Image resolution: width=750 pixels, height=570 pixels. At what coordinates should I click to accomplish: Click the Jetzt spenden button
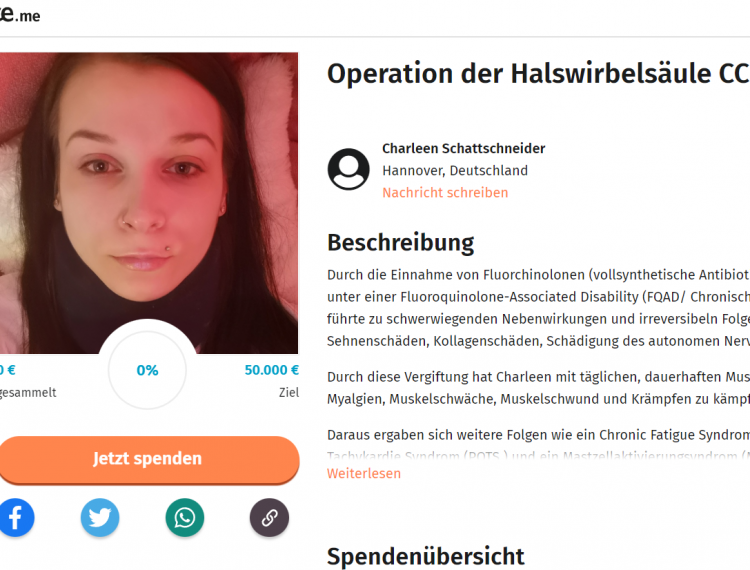tap(148, 459)
